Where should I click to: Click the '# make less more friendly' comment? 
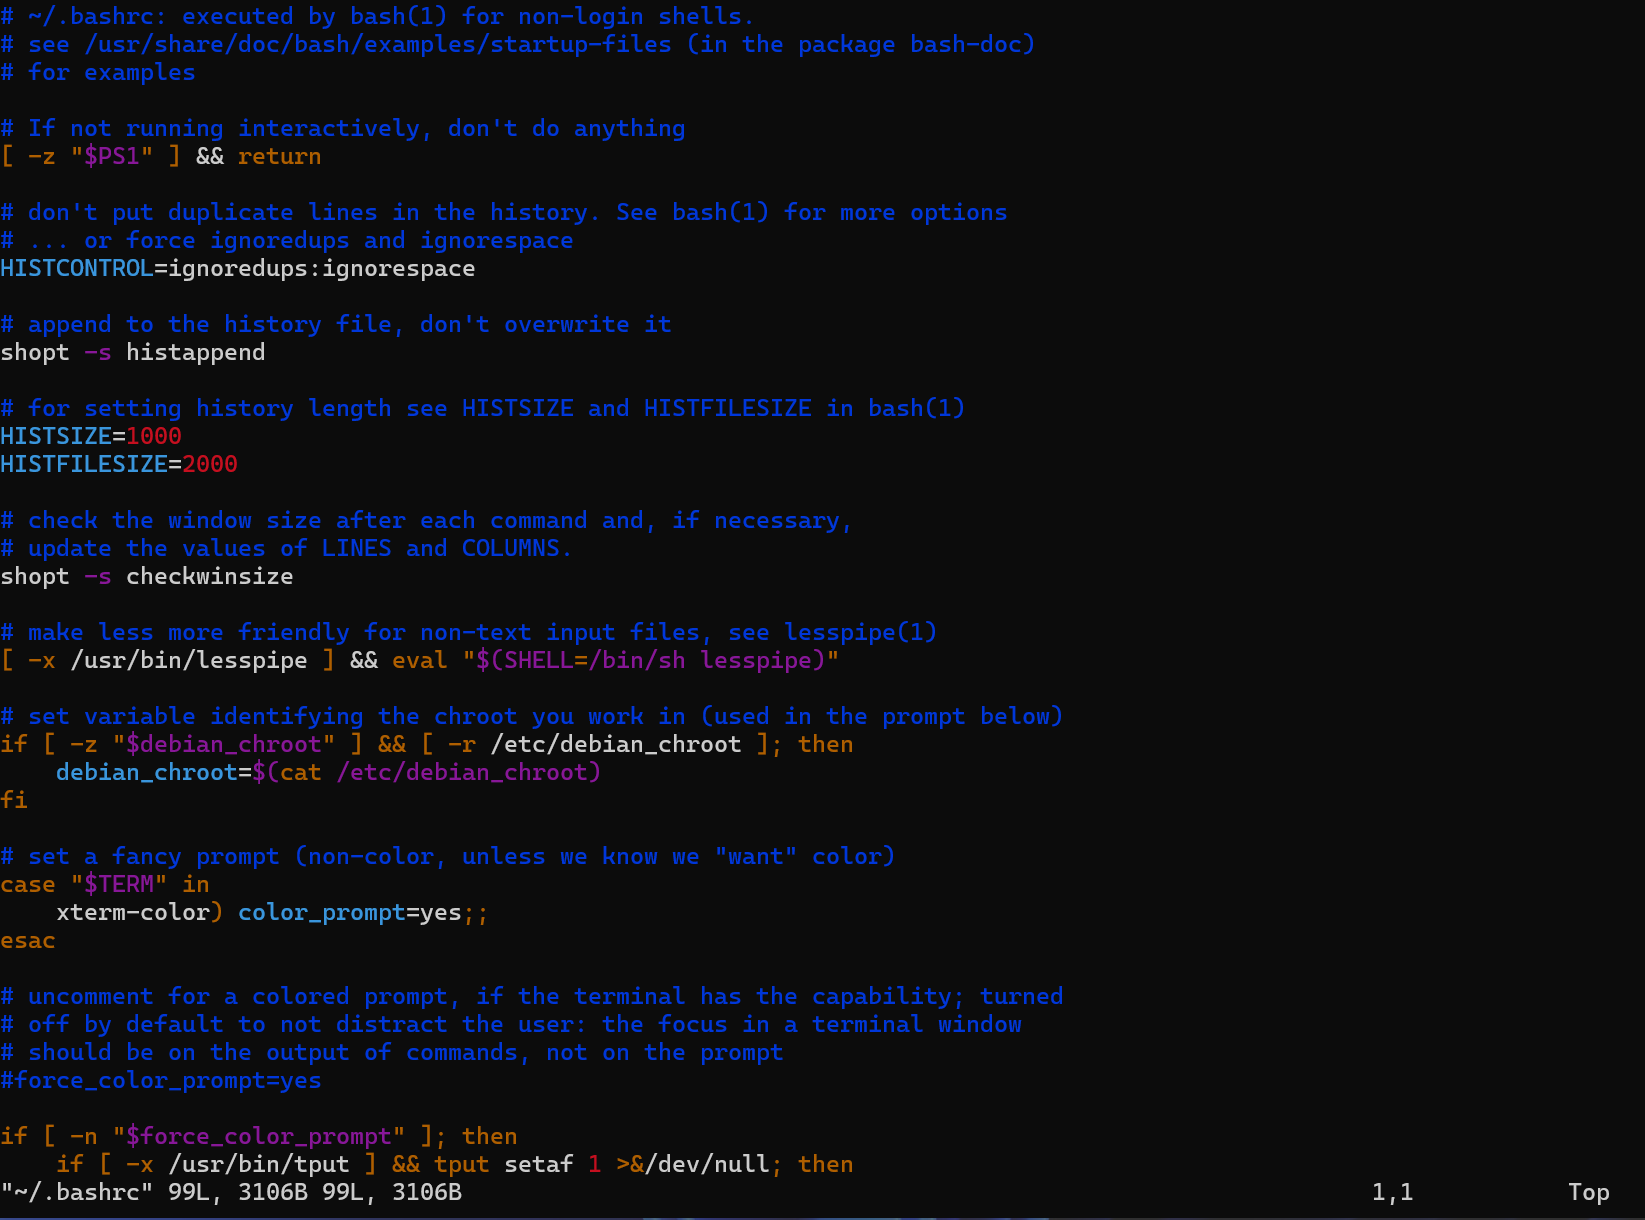click(469, 632)
